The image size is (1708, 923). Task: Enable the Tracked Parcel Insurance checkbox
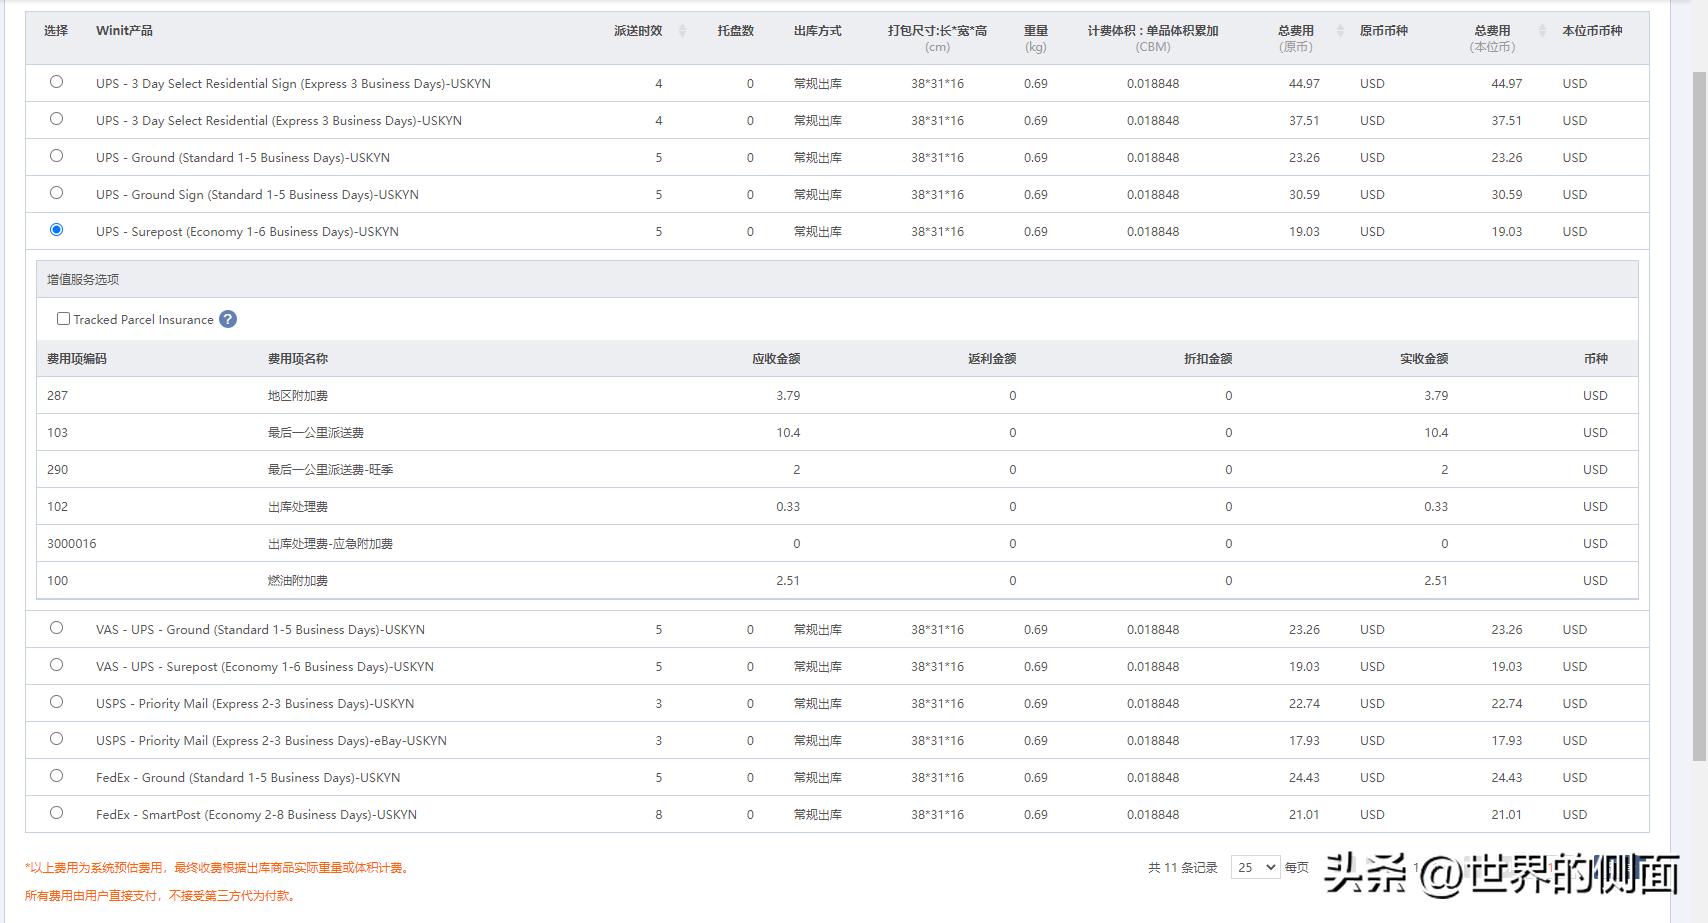tap(63, 319)
